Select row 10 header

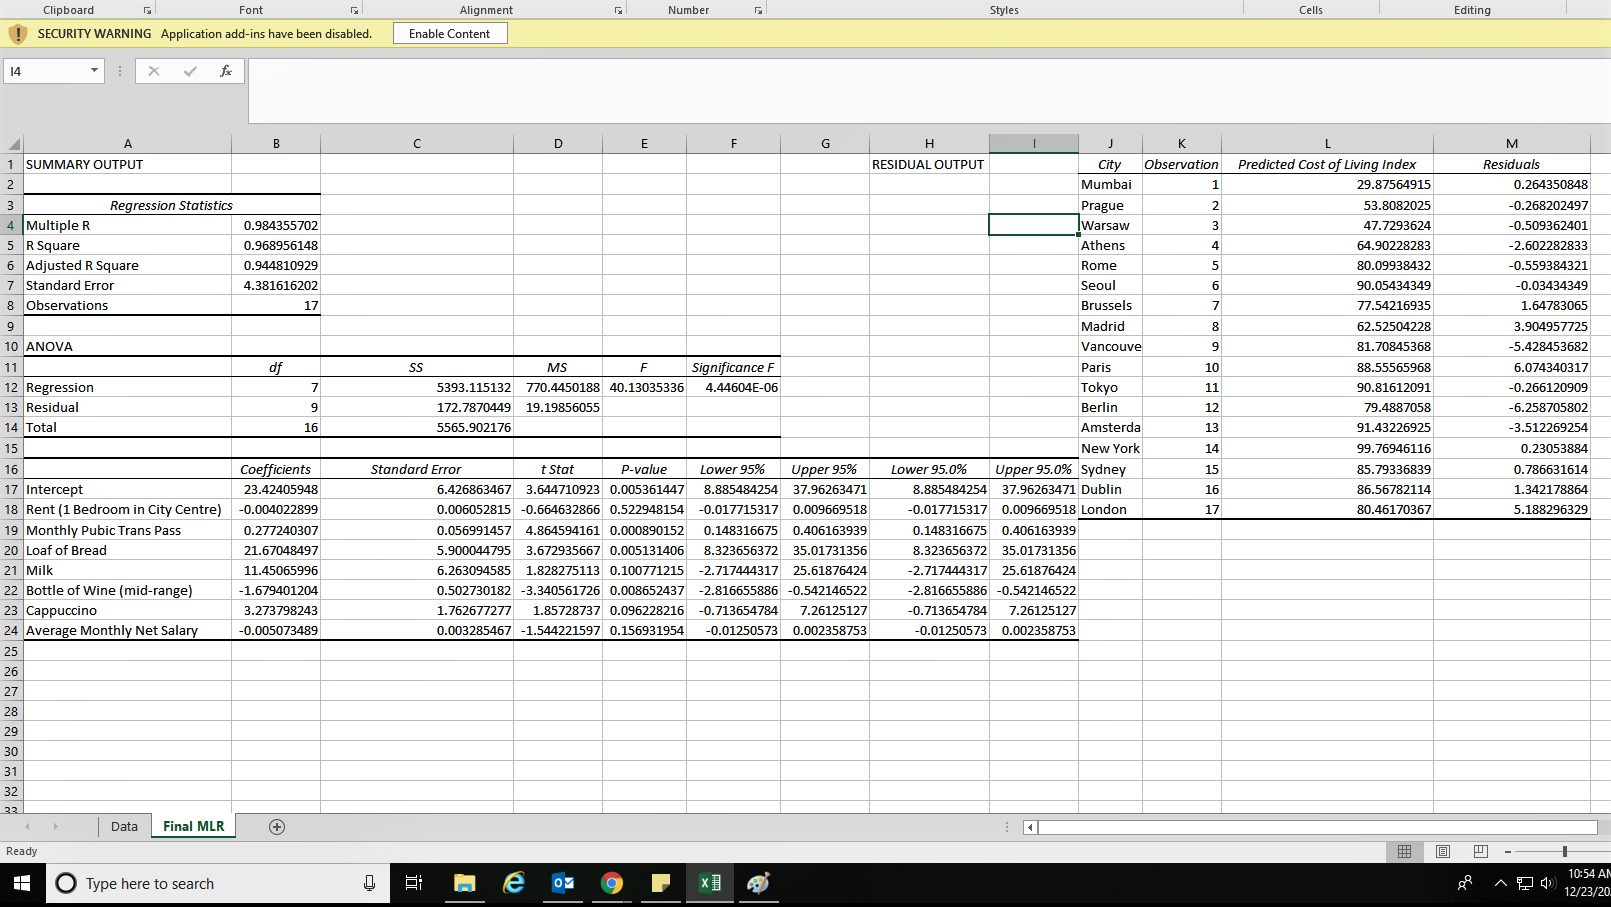pos(11,346)
